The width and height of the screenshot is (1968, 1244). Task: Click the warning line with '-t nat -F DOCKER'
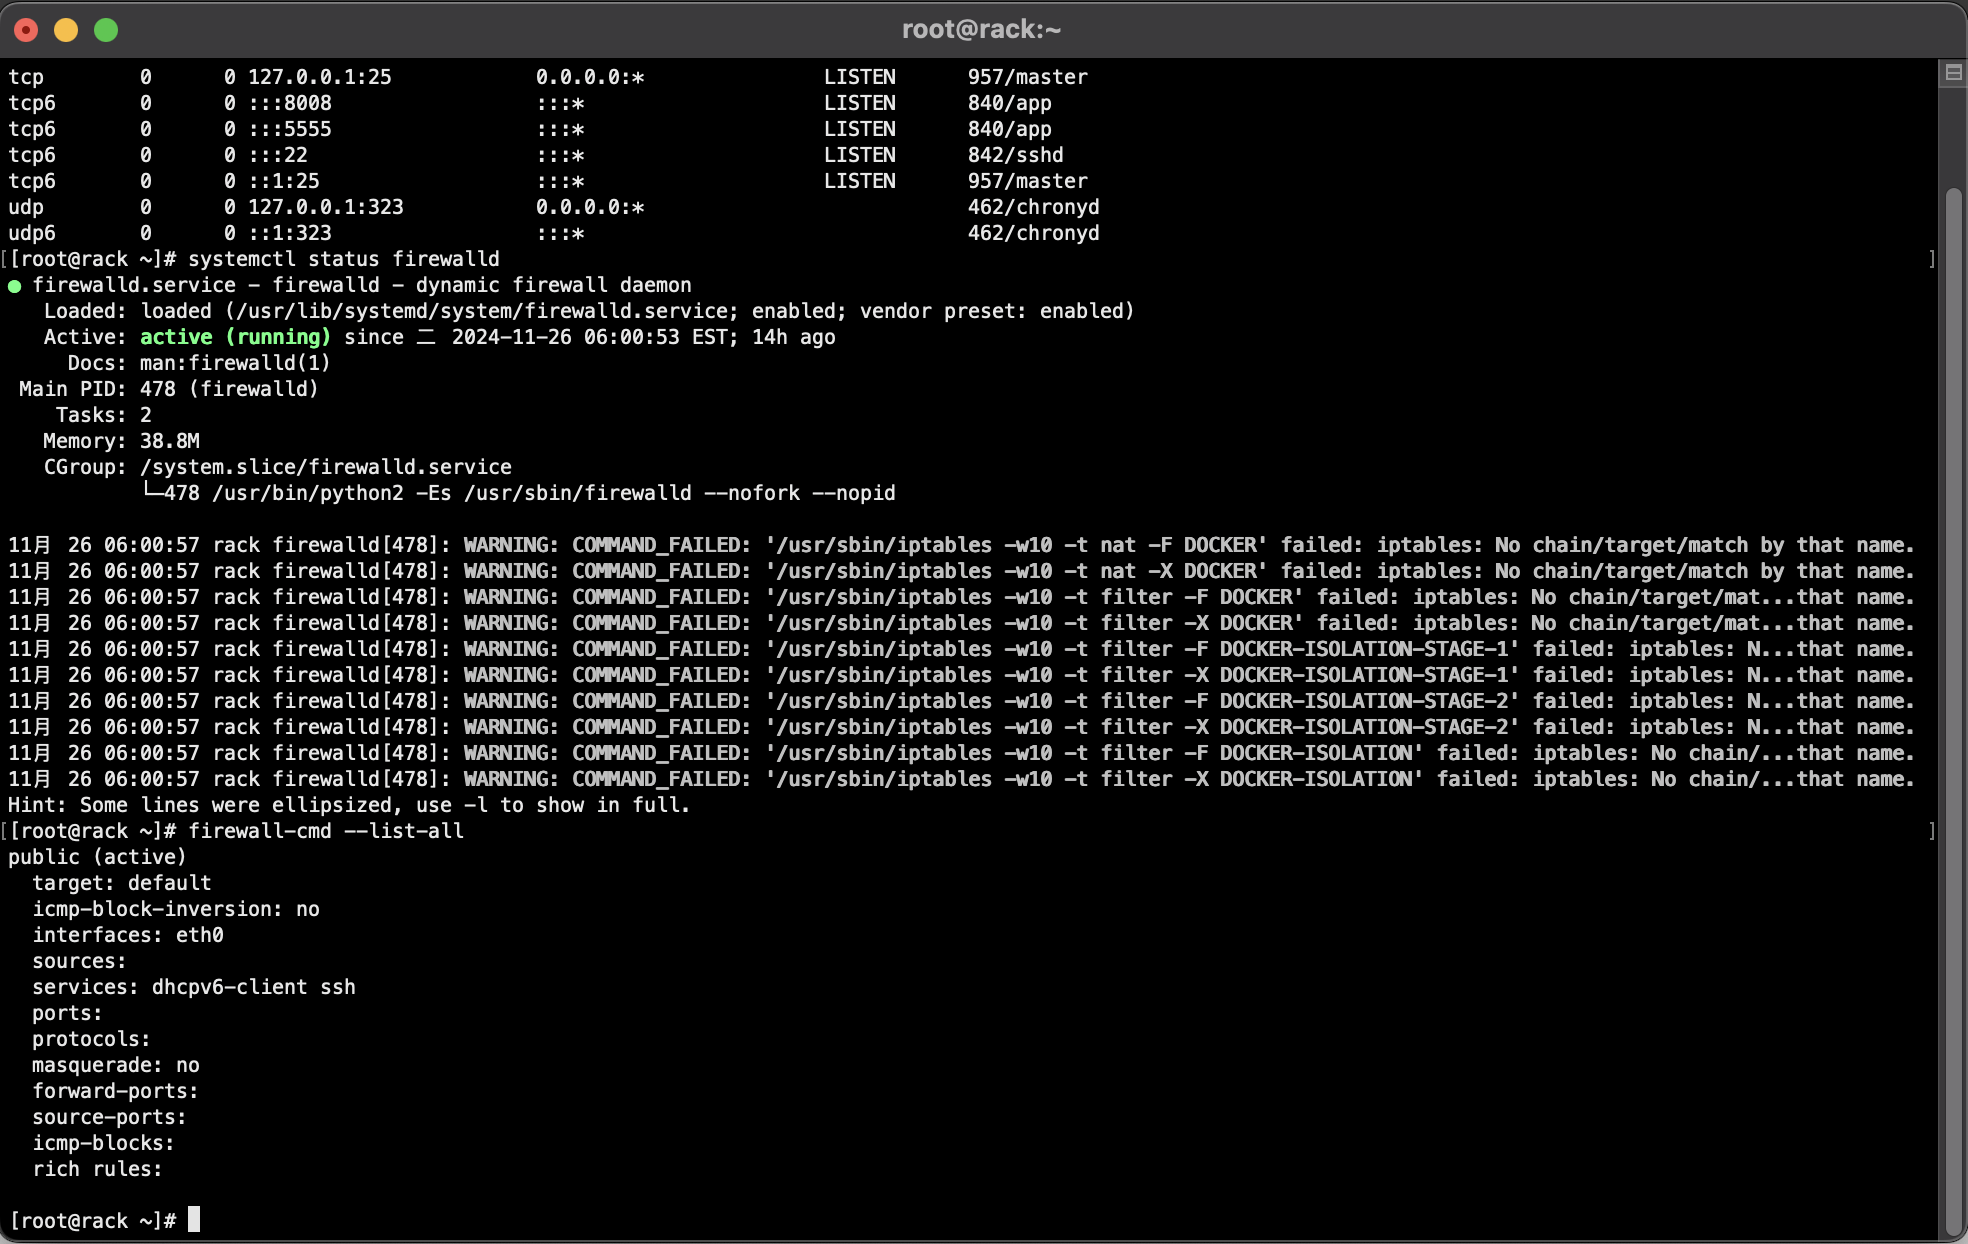click(x=961, y=545)
